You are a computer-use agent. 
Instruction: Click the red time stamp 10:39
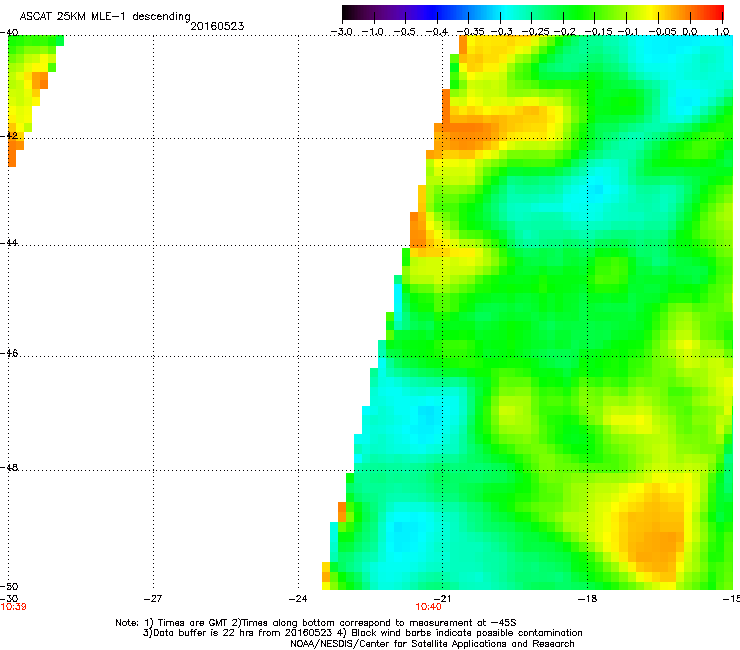tap(14, 607)
